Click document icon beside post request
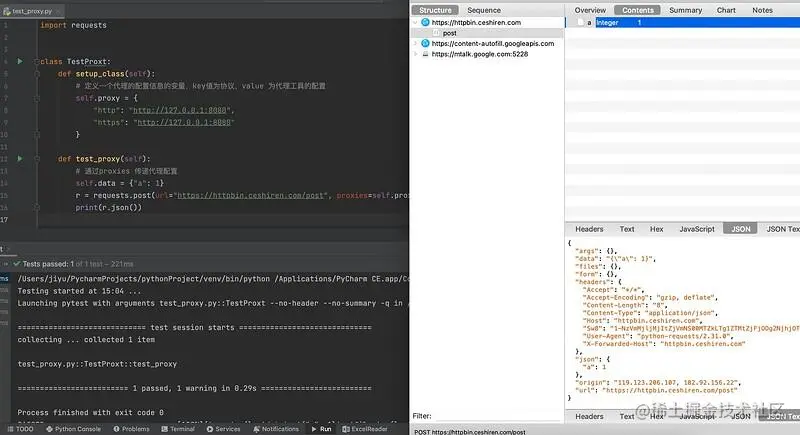This screenshot has height=435, width=800. (x=436, y=33)
